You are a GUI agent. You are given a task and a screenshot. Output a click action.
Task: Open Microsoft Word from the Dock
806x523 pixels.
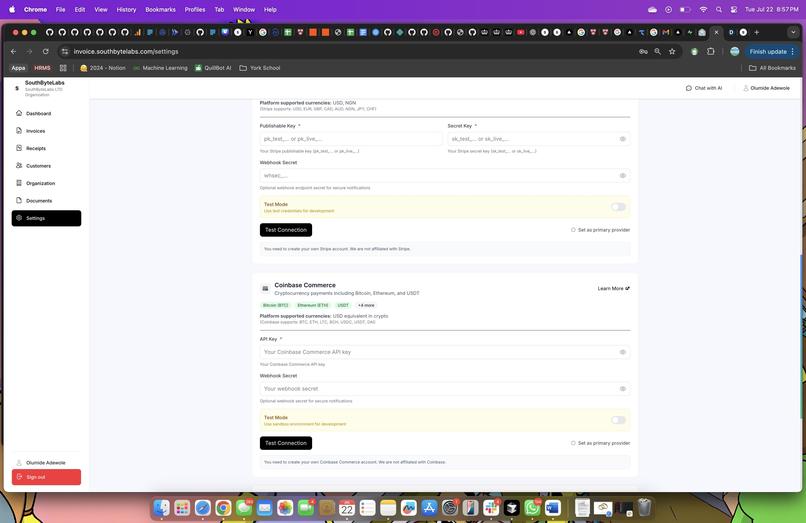[x=553, y=508]
